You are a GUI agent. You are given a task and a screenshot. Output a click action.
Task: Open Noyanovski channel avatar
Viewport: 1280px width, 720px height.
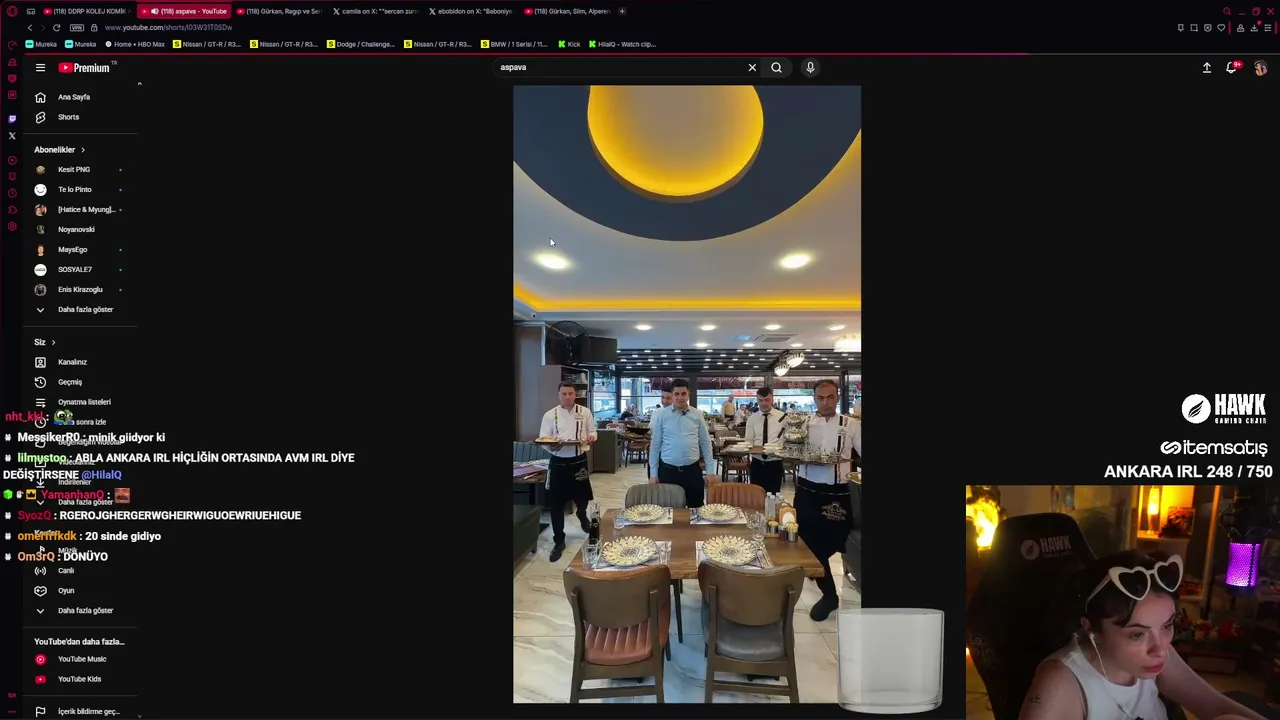[x=40, y=230]
